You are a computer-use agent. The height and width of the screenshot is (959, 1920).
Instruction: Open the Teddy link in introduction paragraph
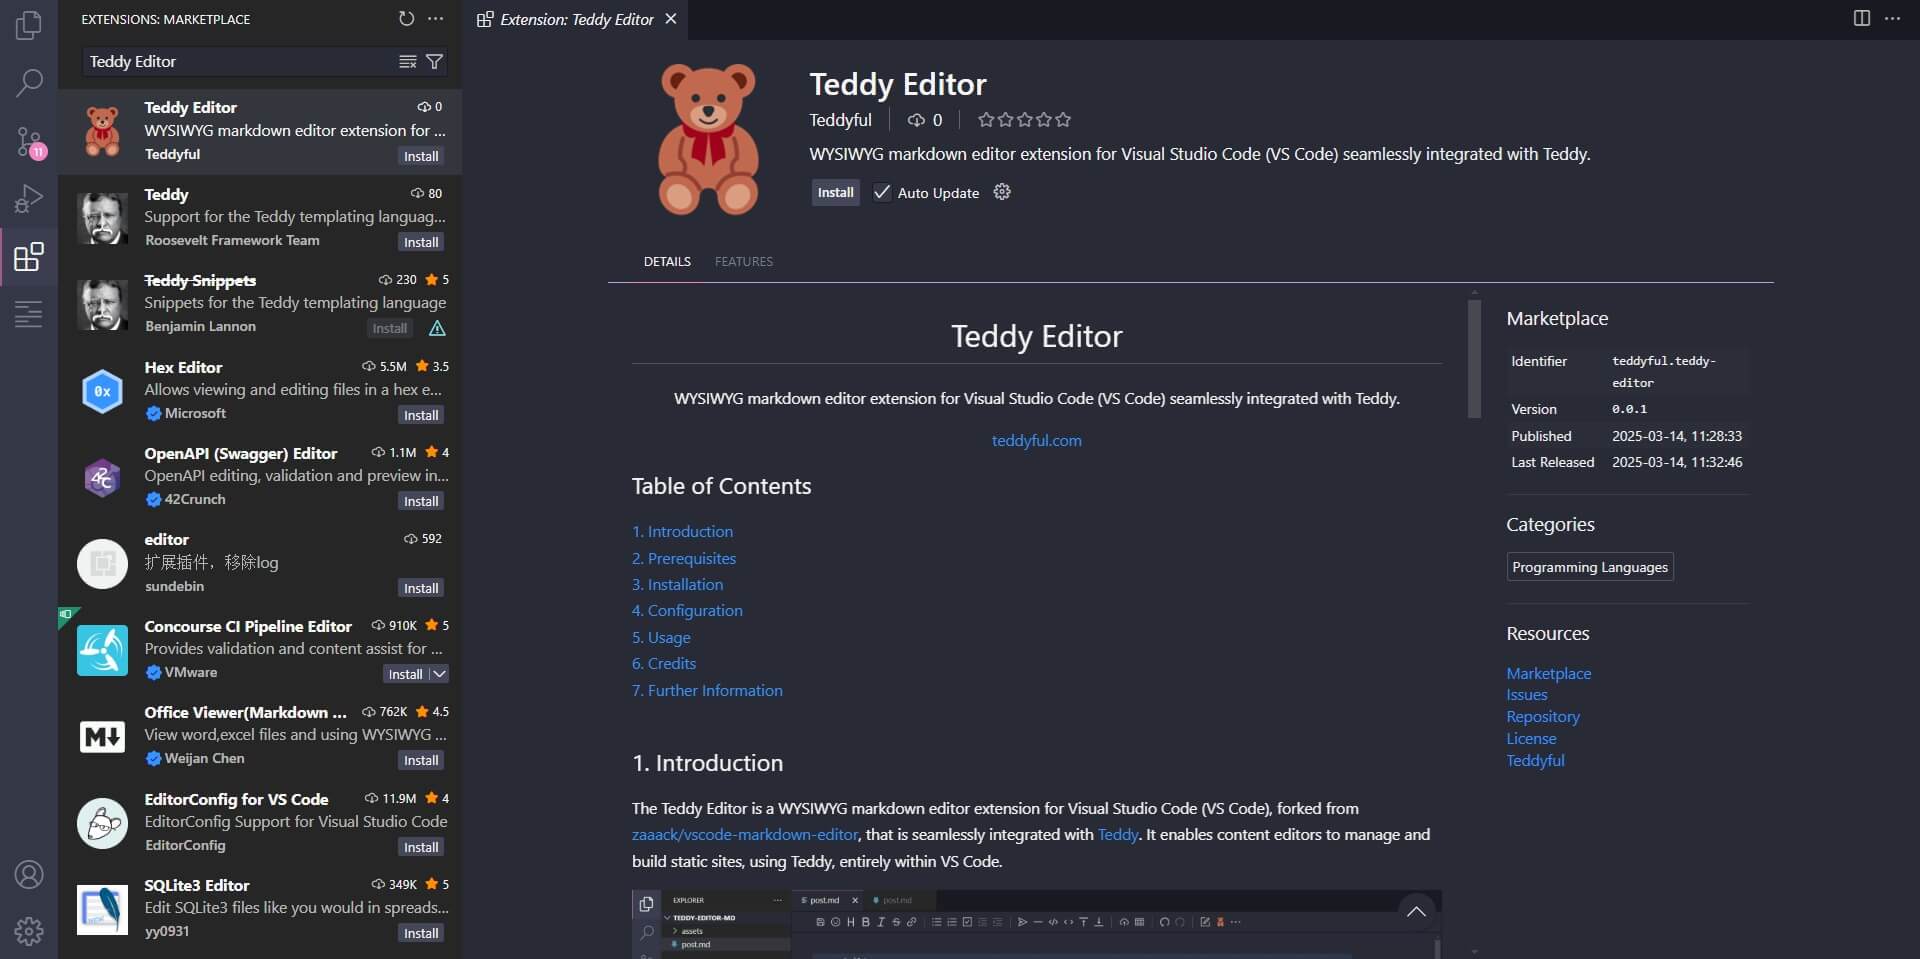tap(1118, 834)
